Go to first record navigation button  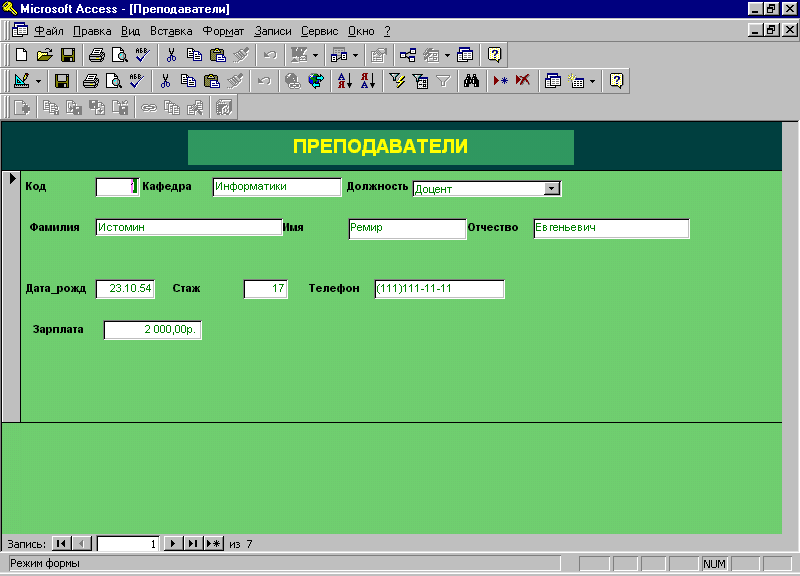pyautogui.click(x=61, y=543)
